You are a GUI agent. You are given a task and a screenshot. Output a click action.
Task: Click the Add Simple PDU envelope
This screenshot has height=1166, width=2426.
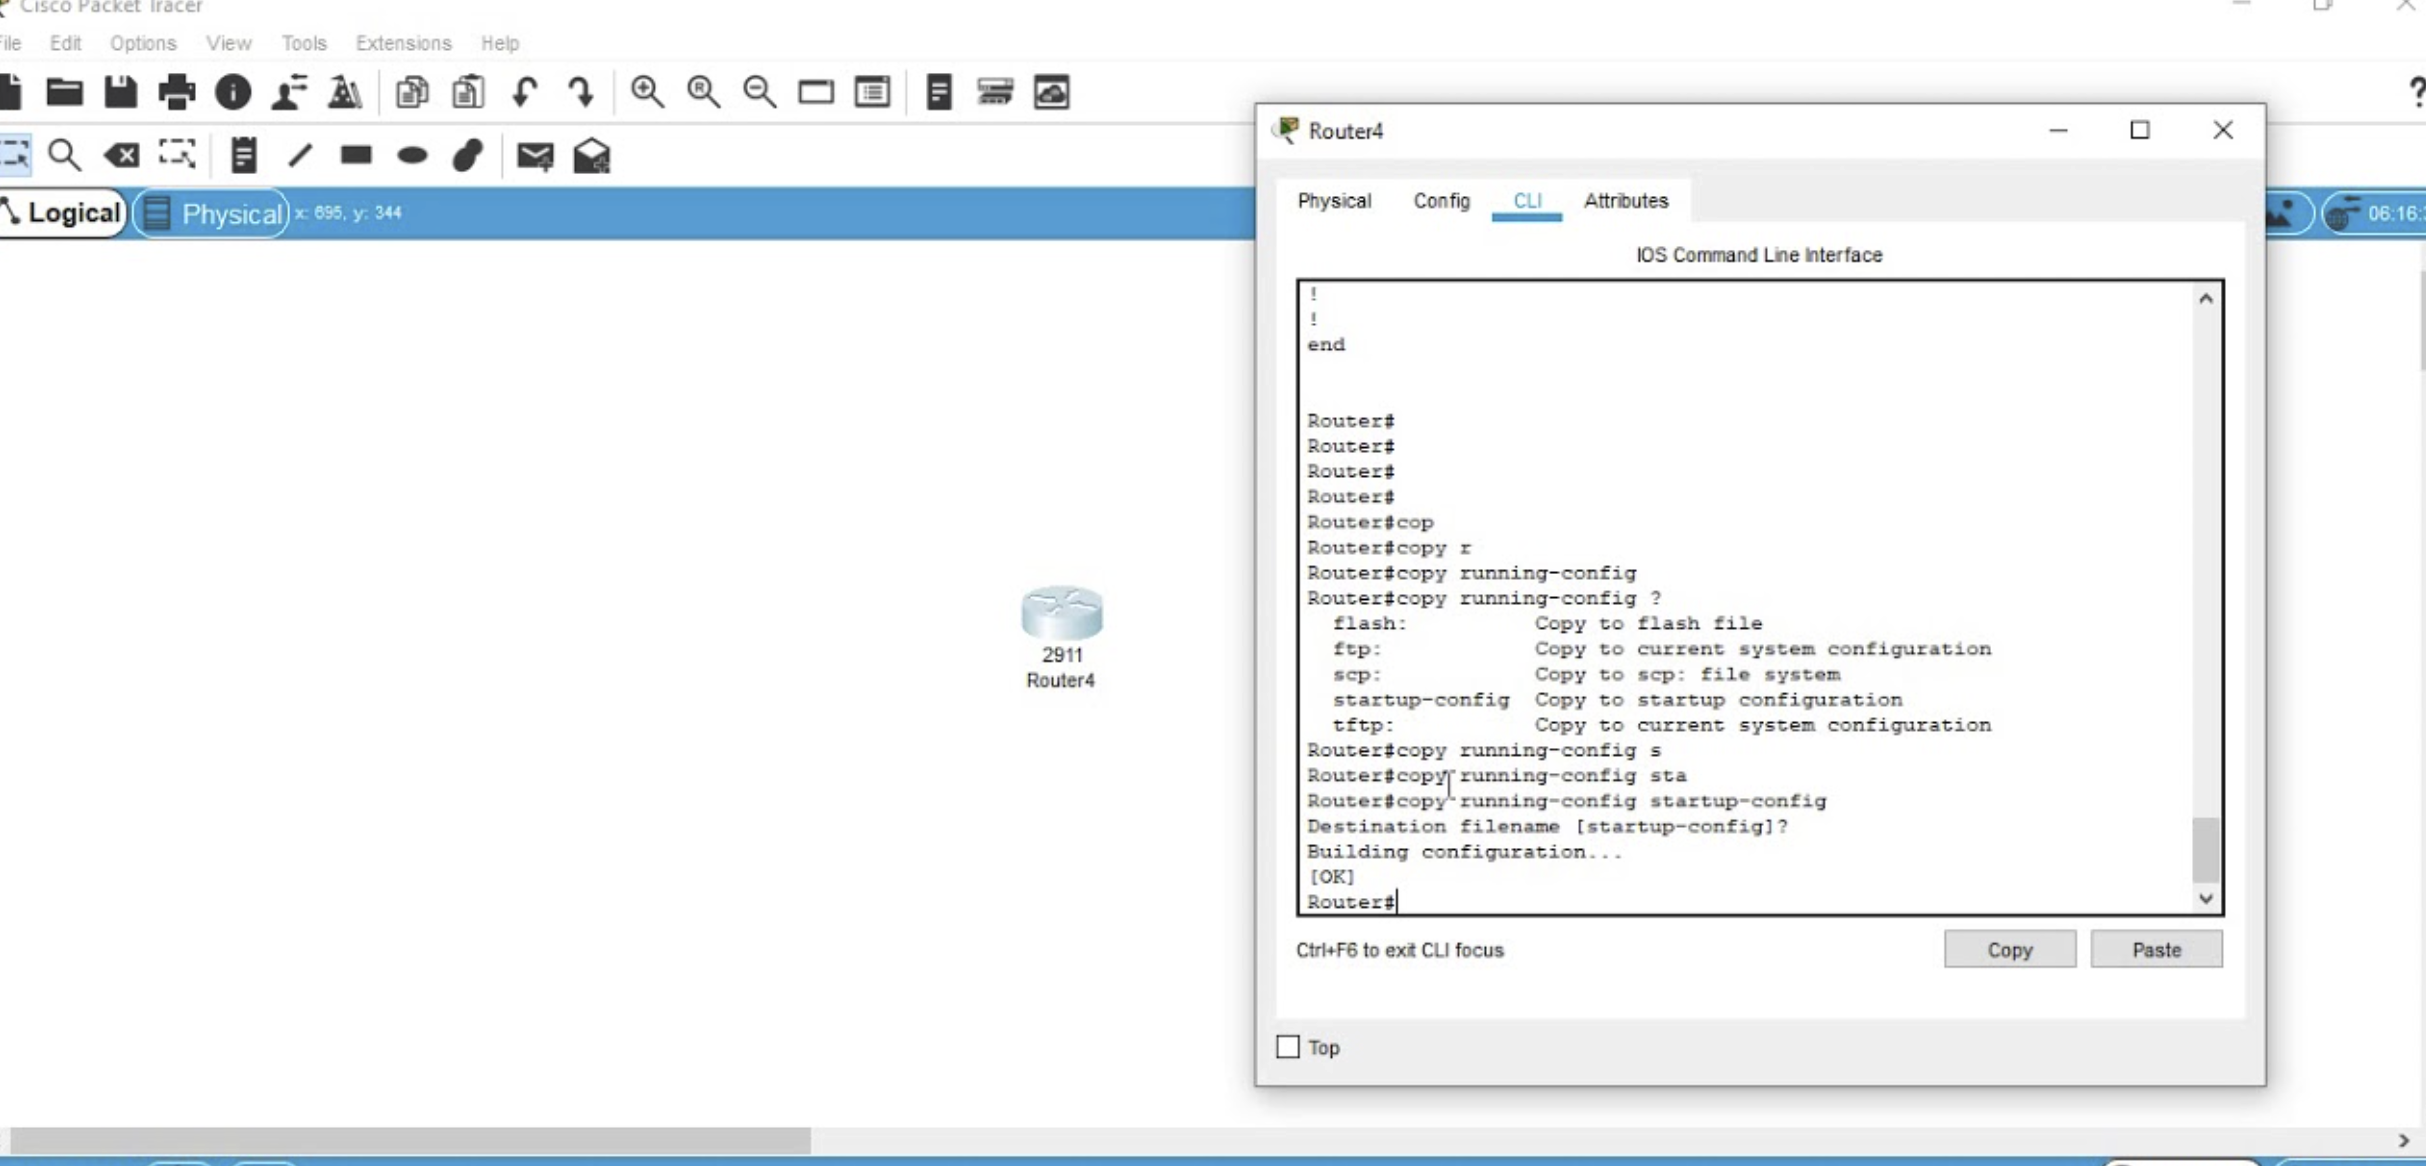535,155
